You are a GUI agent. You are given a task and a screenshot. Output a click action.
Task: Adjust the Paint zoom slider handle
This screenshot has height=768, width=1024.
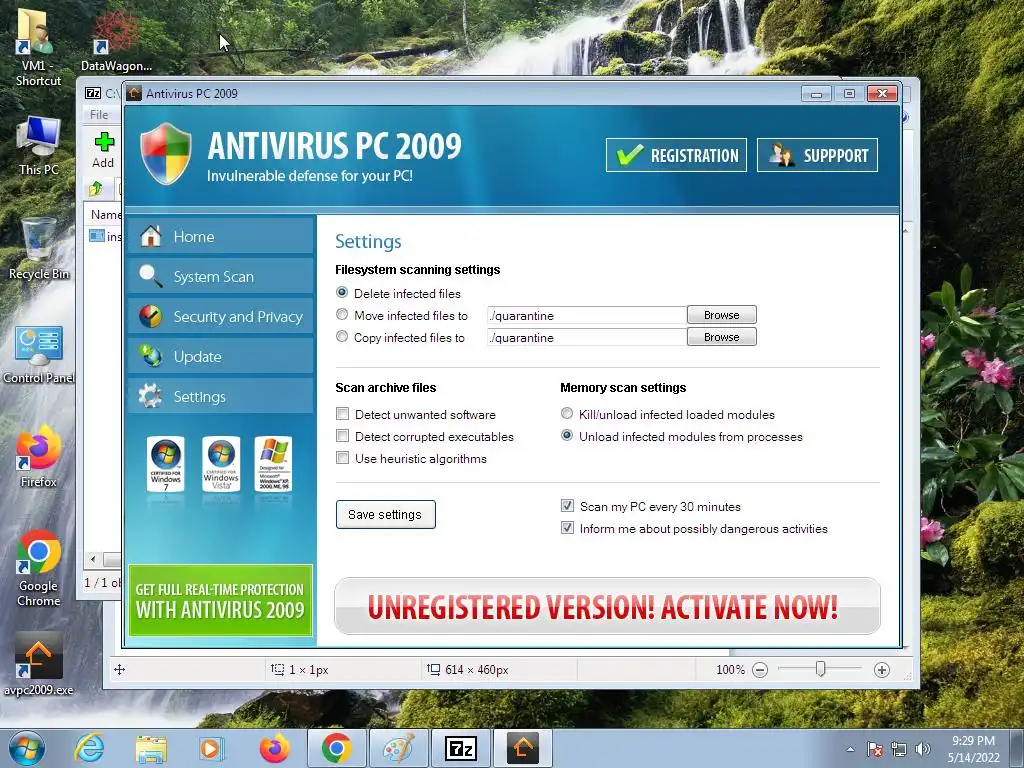(820, 669)
